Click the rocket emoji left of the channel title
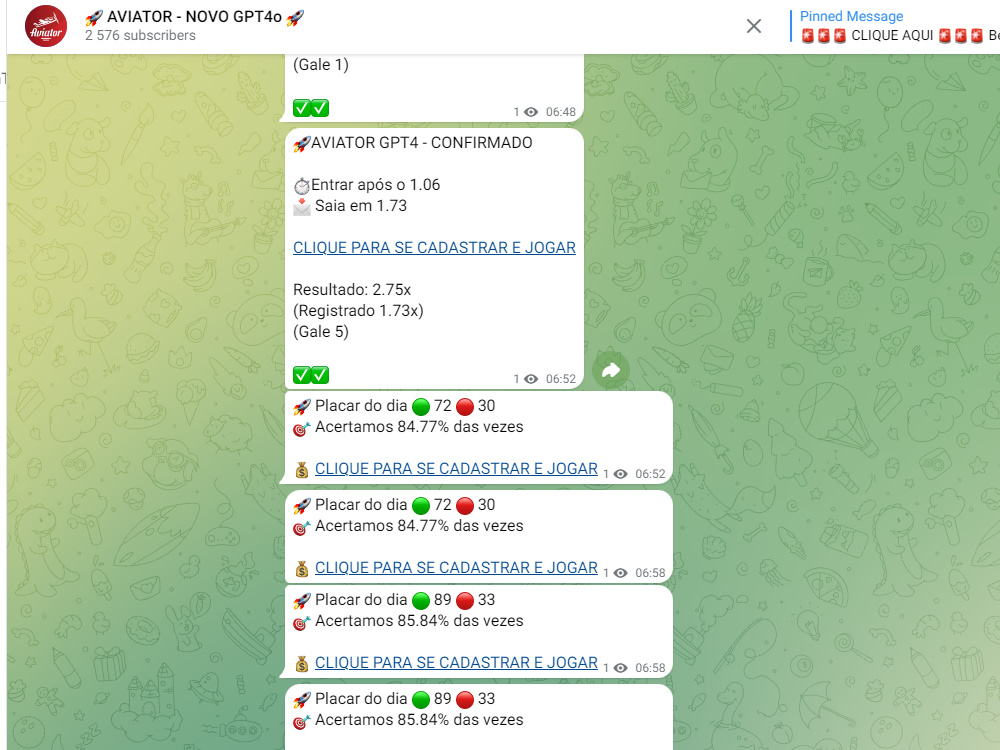Image resolution: width=1000 pixels, height=750 pixels. [94, 18]
